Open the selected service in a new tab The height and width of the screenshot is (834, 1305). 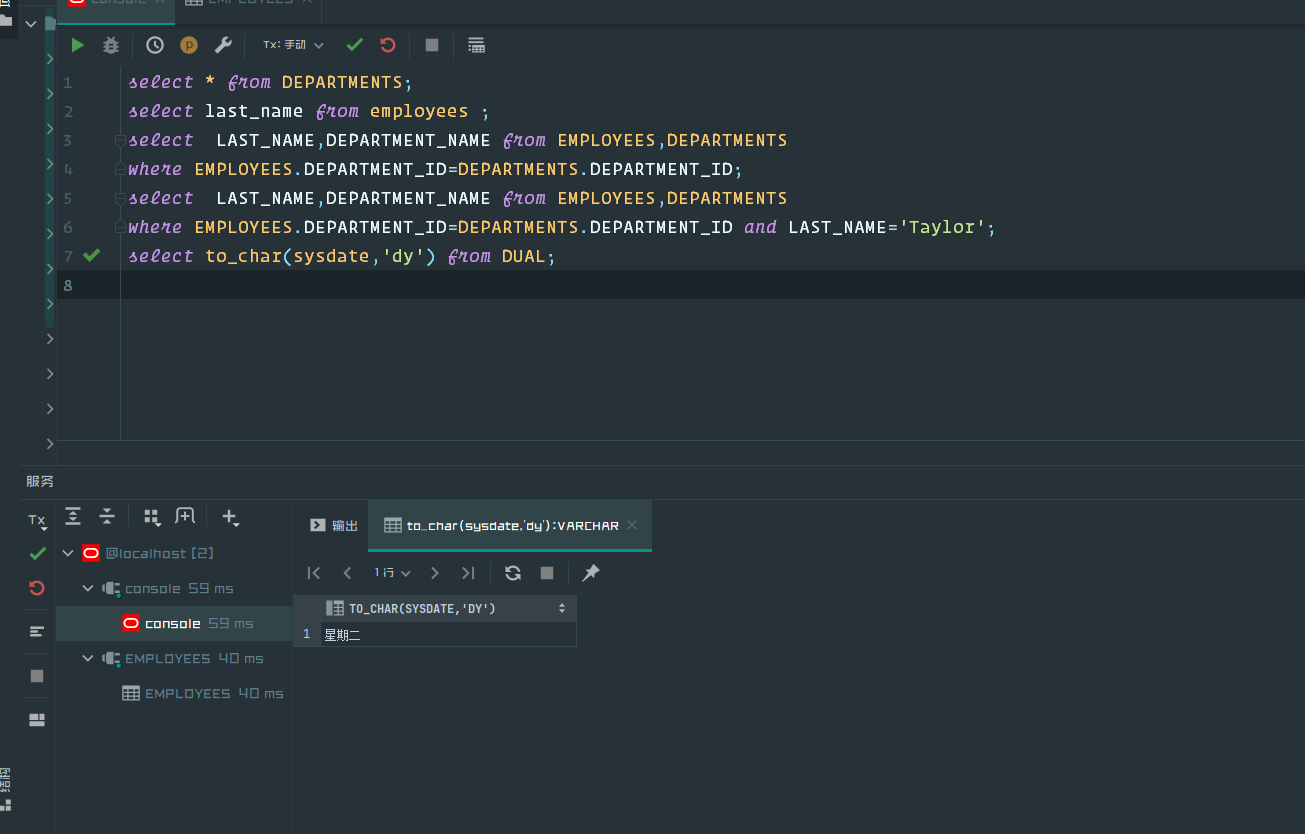[185, 516]
